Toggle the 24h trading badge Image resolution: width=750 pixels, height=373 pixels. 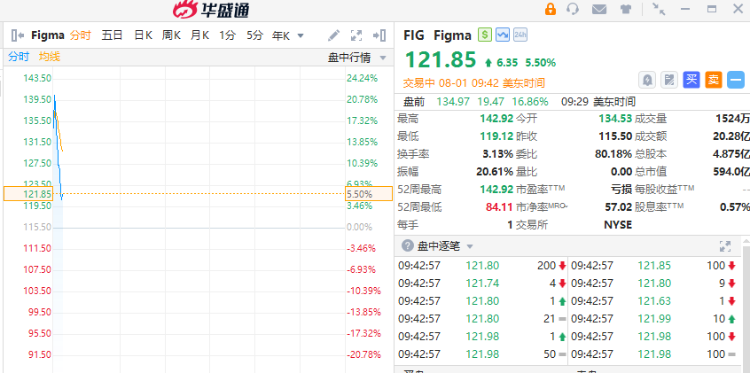click(x=520, y=35)
